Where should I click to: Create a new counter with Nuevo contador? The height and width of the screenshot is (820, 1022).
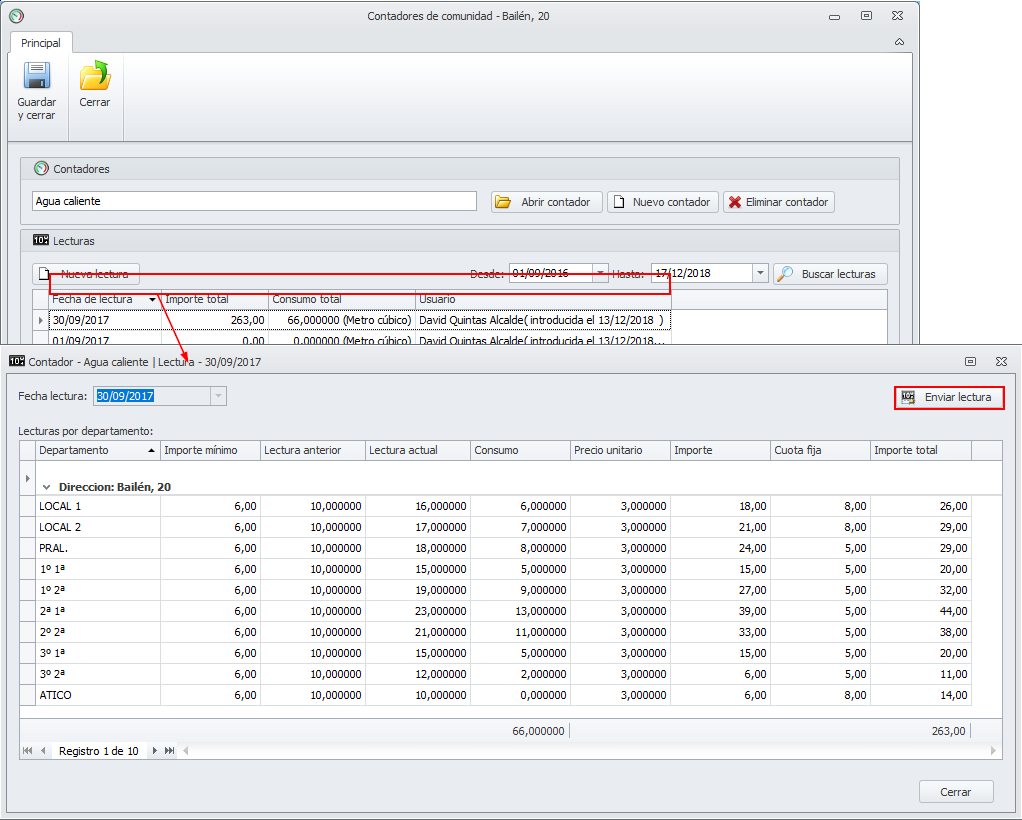[x=662, y=202]
